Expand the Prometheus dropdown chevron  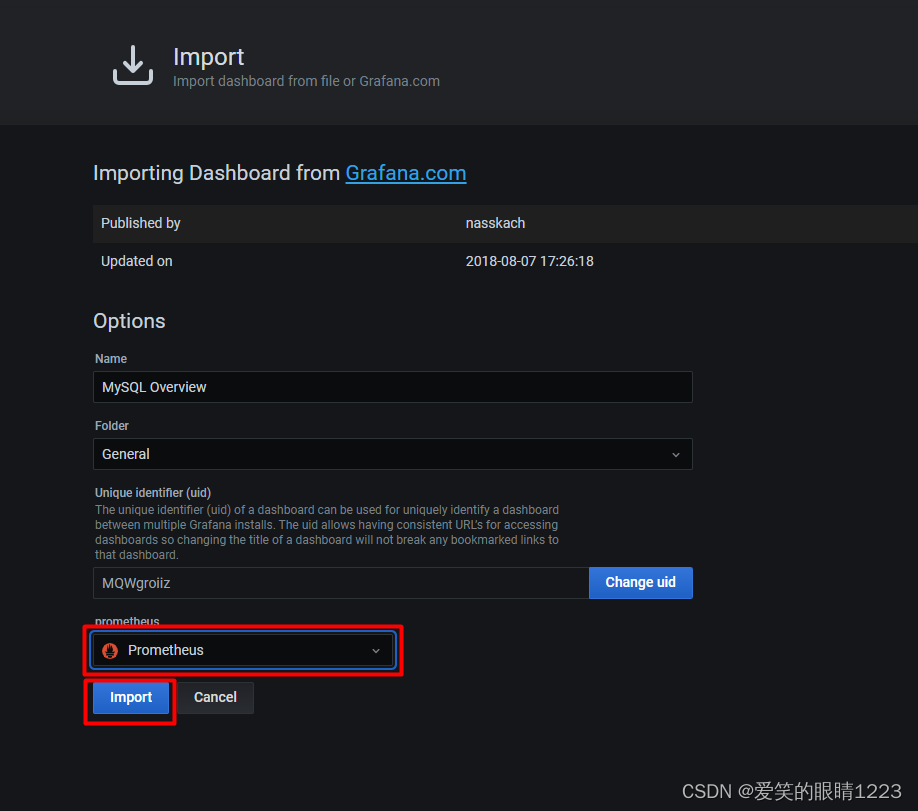[376, 651]
